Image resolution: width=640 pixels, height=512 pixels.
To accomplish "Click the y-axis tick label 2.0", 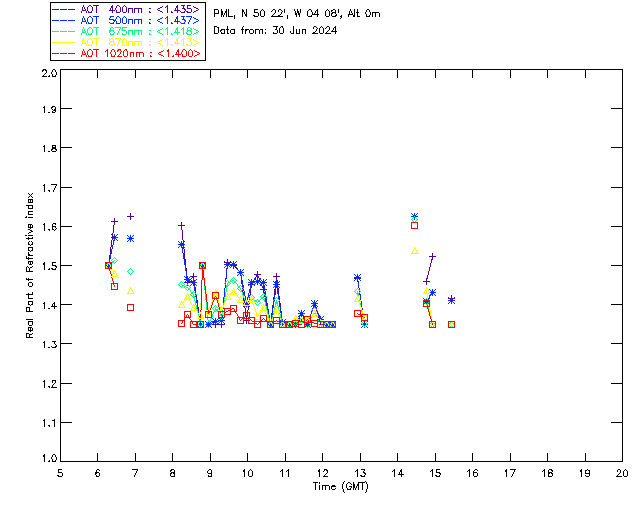I will tap(49, 73).
